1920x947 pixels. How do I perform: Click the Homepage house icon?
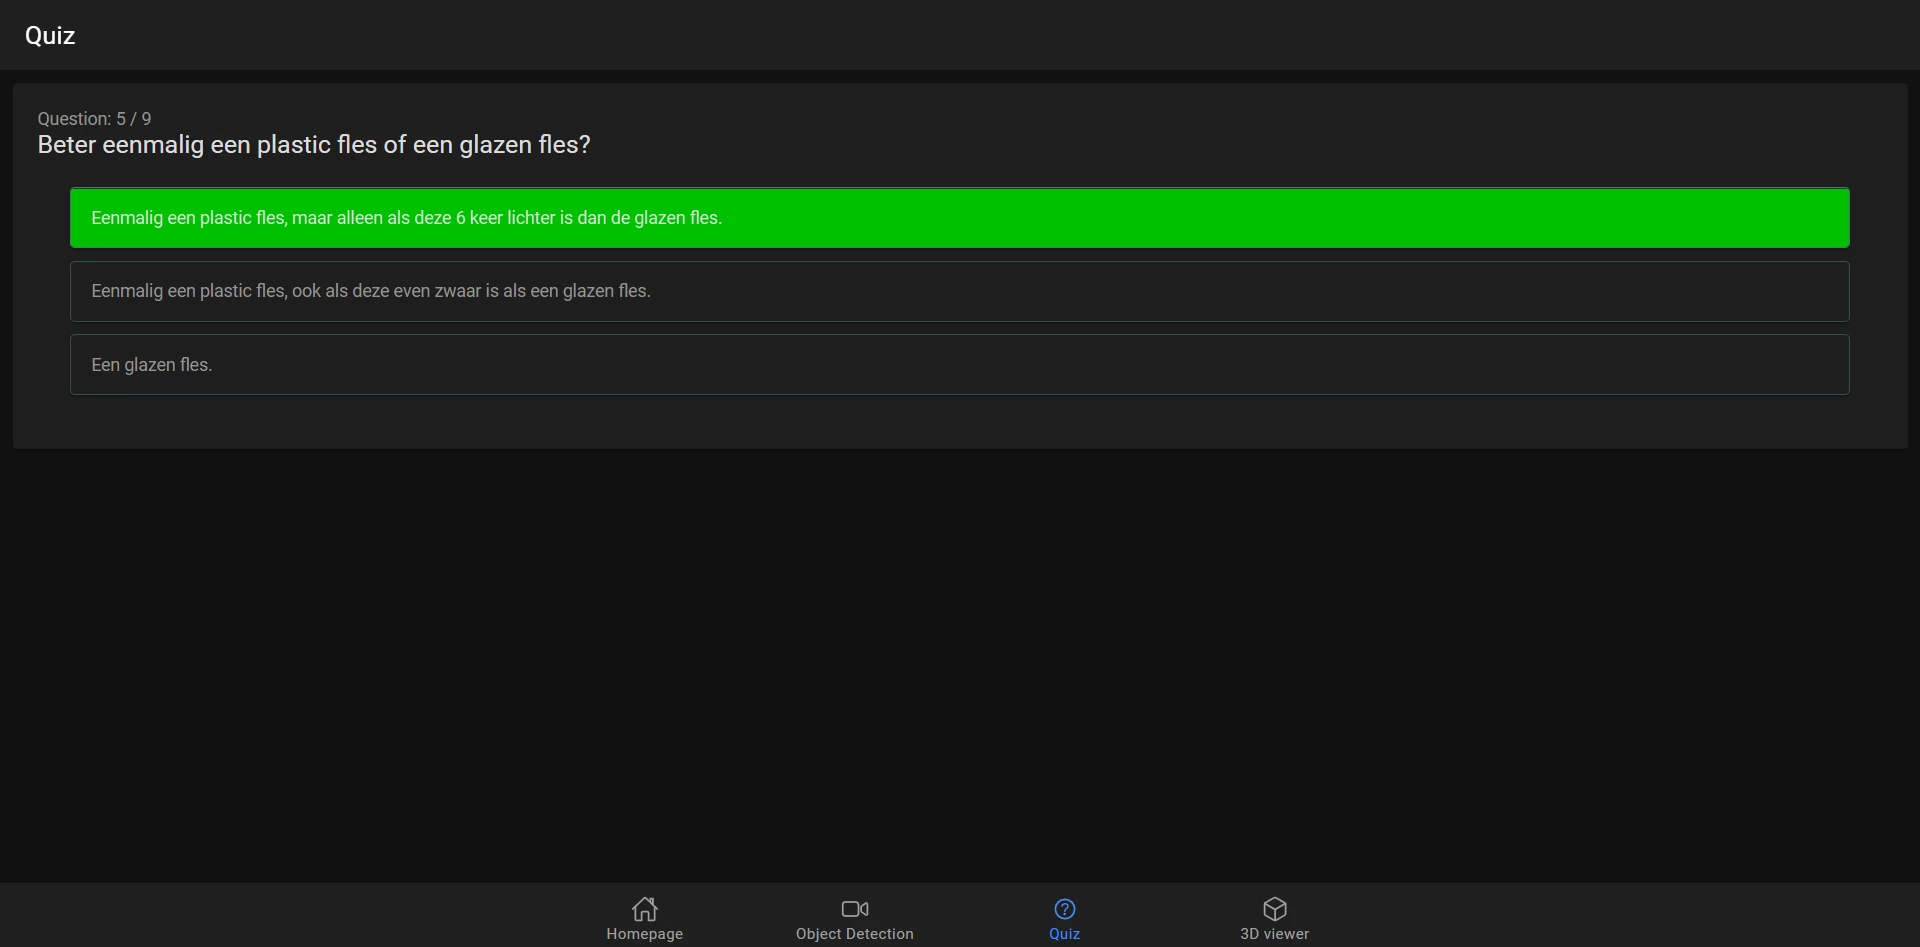[x=645, y=908]
